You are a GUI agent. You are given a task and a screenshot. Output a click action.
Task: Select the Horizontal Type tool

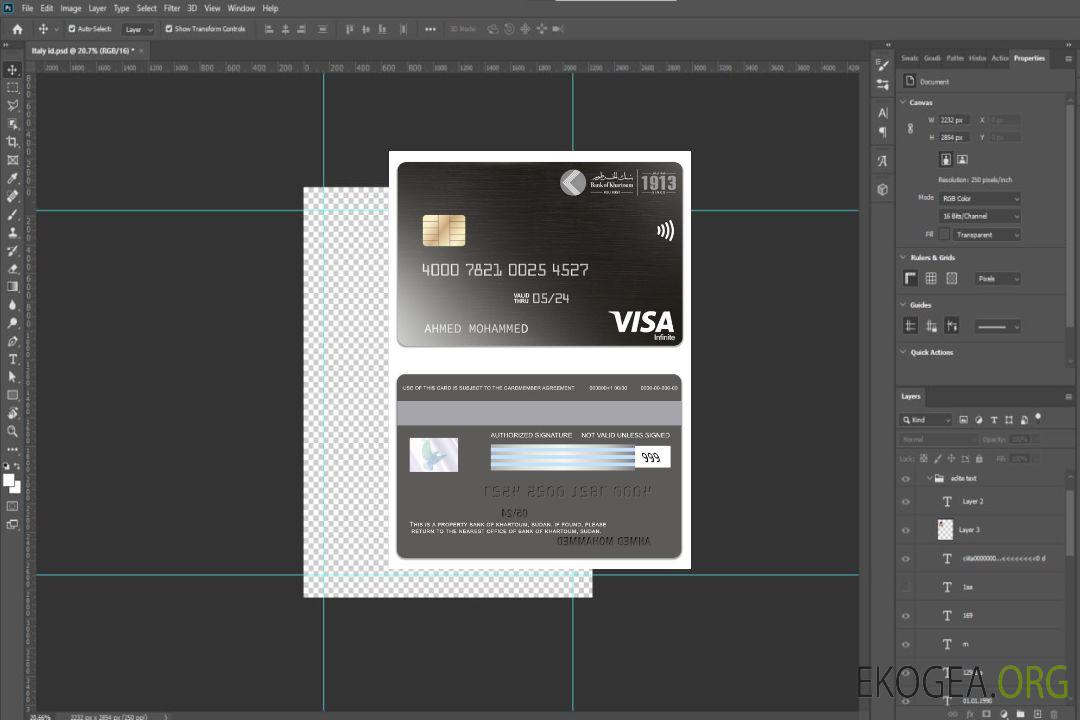tap(12, 359)
